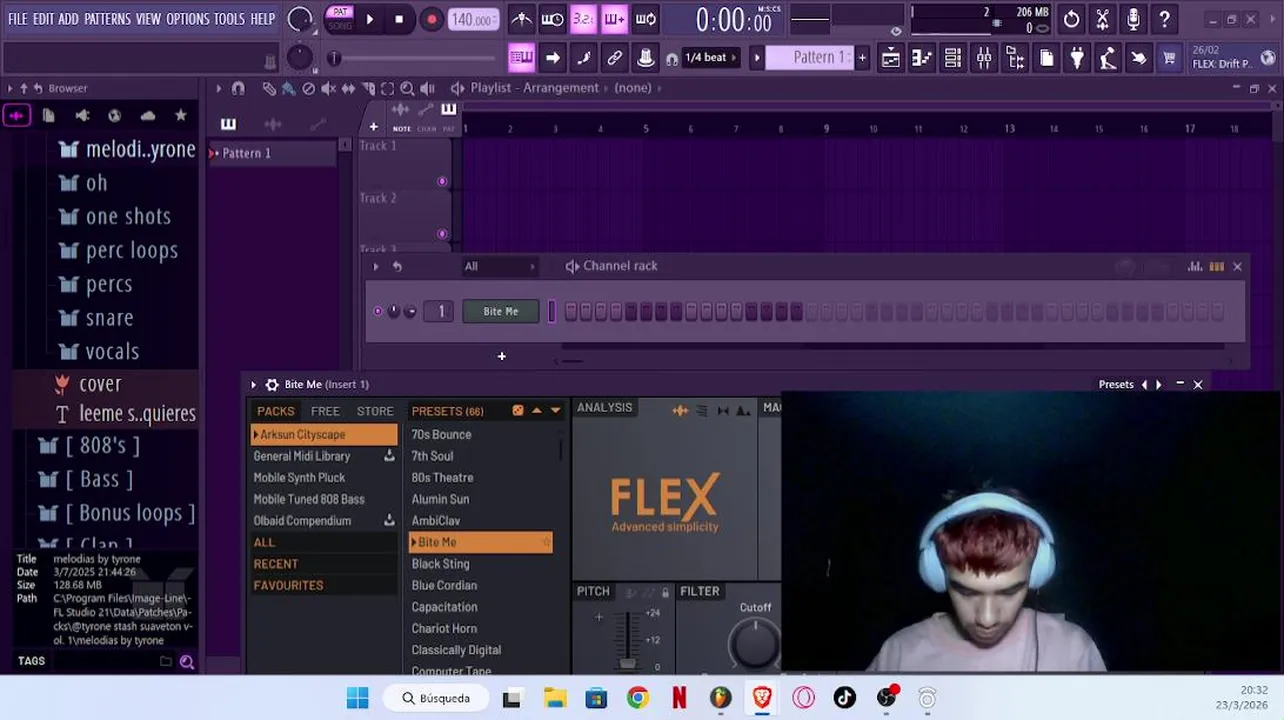The height and width of the screenshot is (720, 1284).
Task: Download the General Midi Library pack
Action: point(389,456)
